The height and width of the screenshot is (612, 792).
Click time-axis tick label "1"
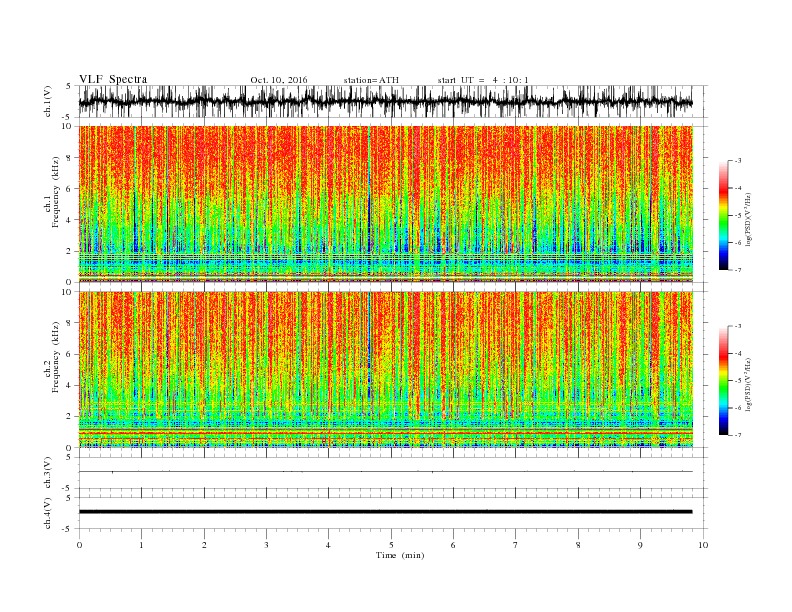pyautogui.click(x=141, y=545)
